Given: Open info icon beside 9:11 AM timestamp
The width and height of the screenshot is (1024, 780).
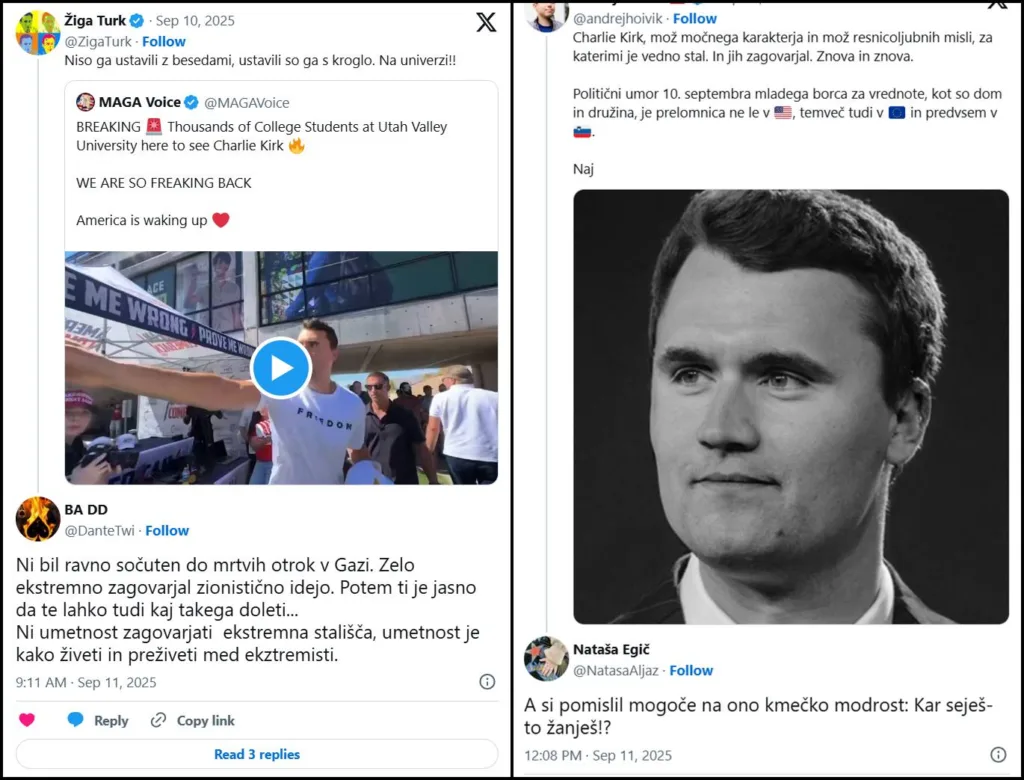Looking at the screenshot, I should pyautogui.click(x=487, y=682).
